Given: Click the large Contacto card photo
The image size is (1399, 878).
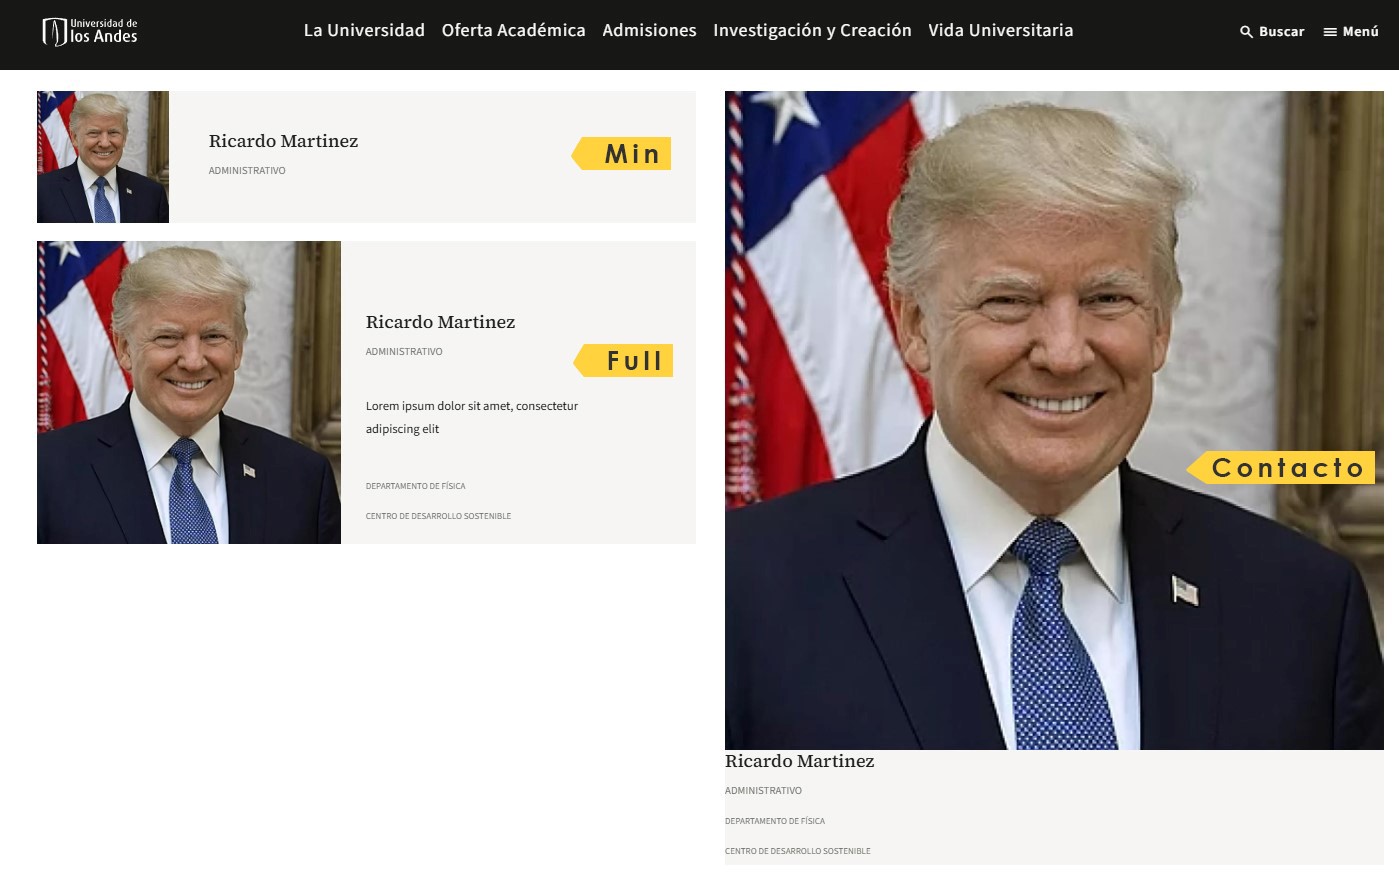Looking at the screenshot, I should click(x=1054, y=420).
